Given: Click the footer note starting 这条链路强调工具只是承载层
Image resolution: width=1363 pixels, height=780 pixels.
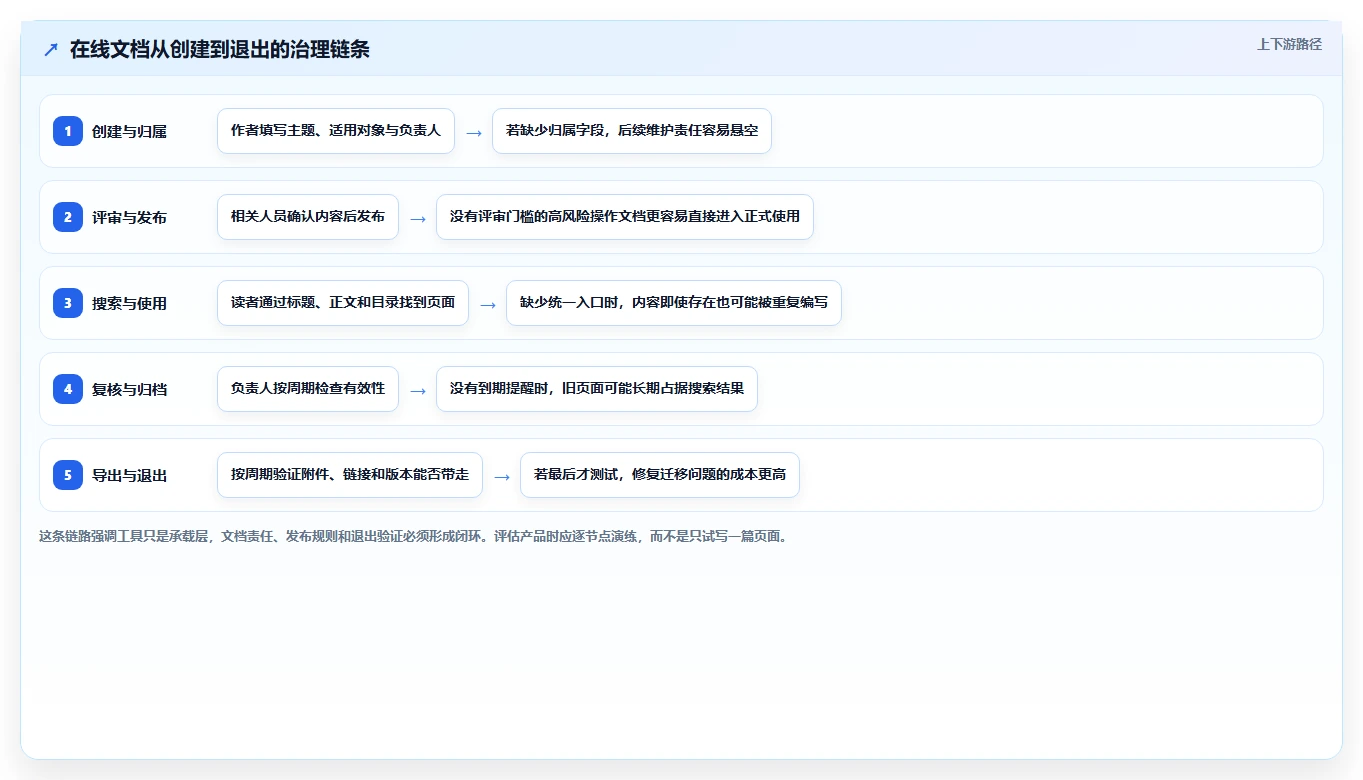Looking at the screenshot, I should click(x=413, y=536).
